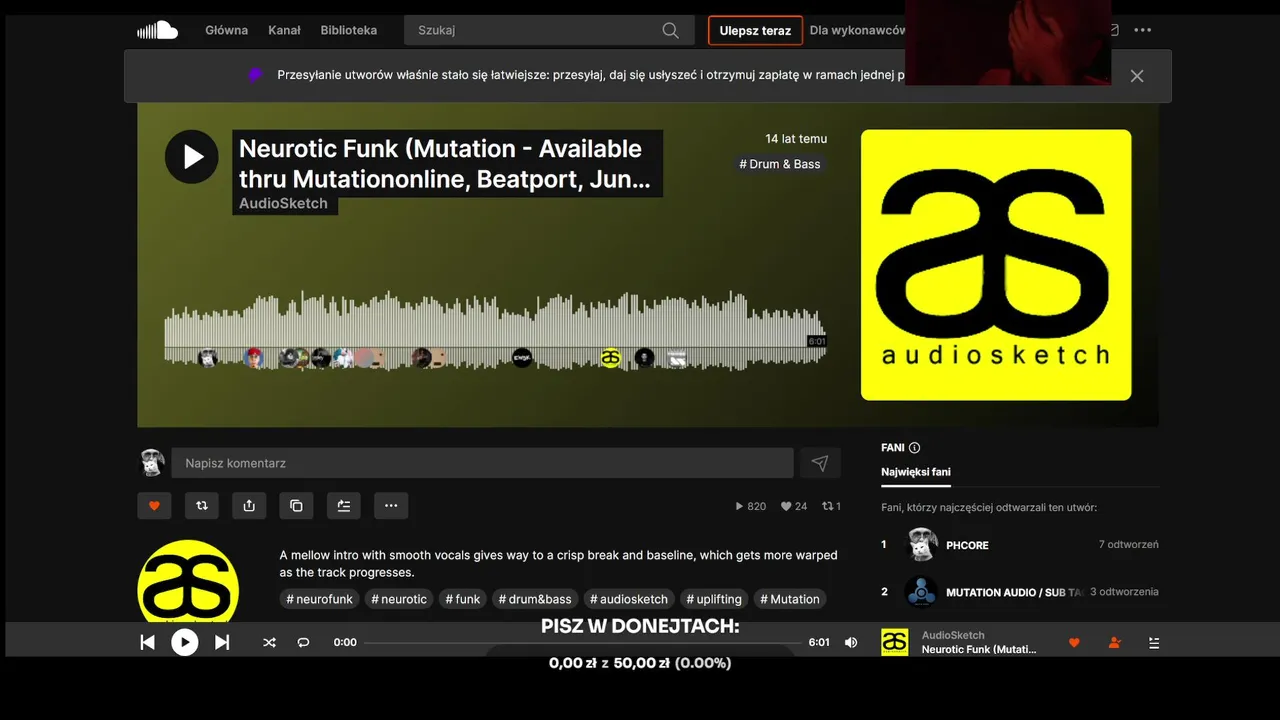Click the Szukaj search field
This screenshot has height=720, width=1280.
click(x=549, y=30)
